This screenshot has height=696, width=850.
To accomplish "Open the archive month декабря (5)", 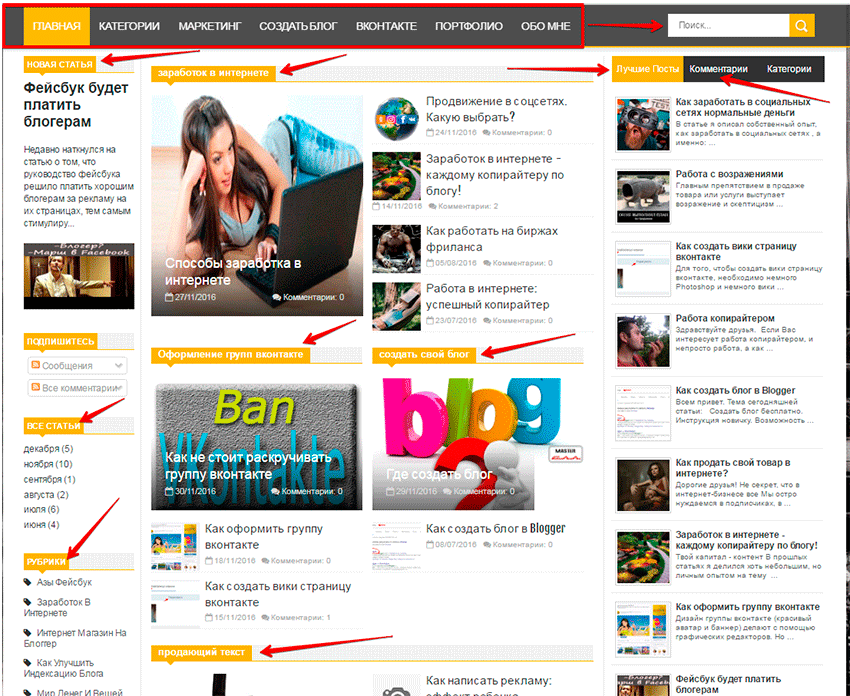I will tap(48, 449).
